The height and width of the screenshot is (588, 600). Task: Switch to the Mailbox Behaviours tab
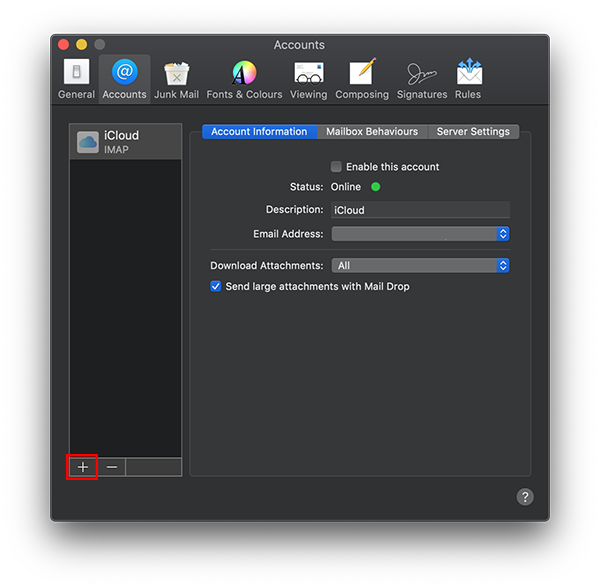click(372, 132)
